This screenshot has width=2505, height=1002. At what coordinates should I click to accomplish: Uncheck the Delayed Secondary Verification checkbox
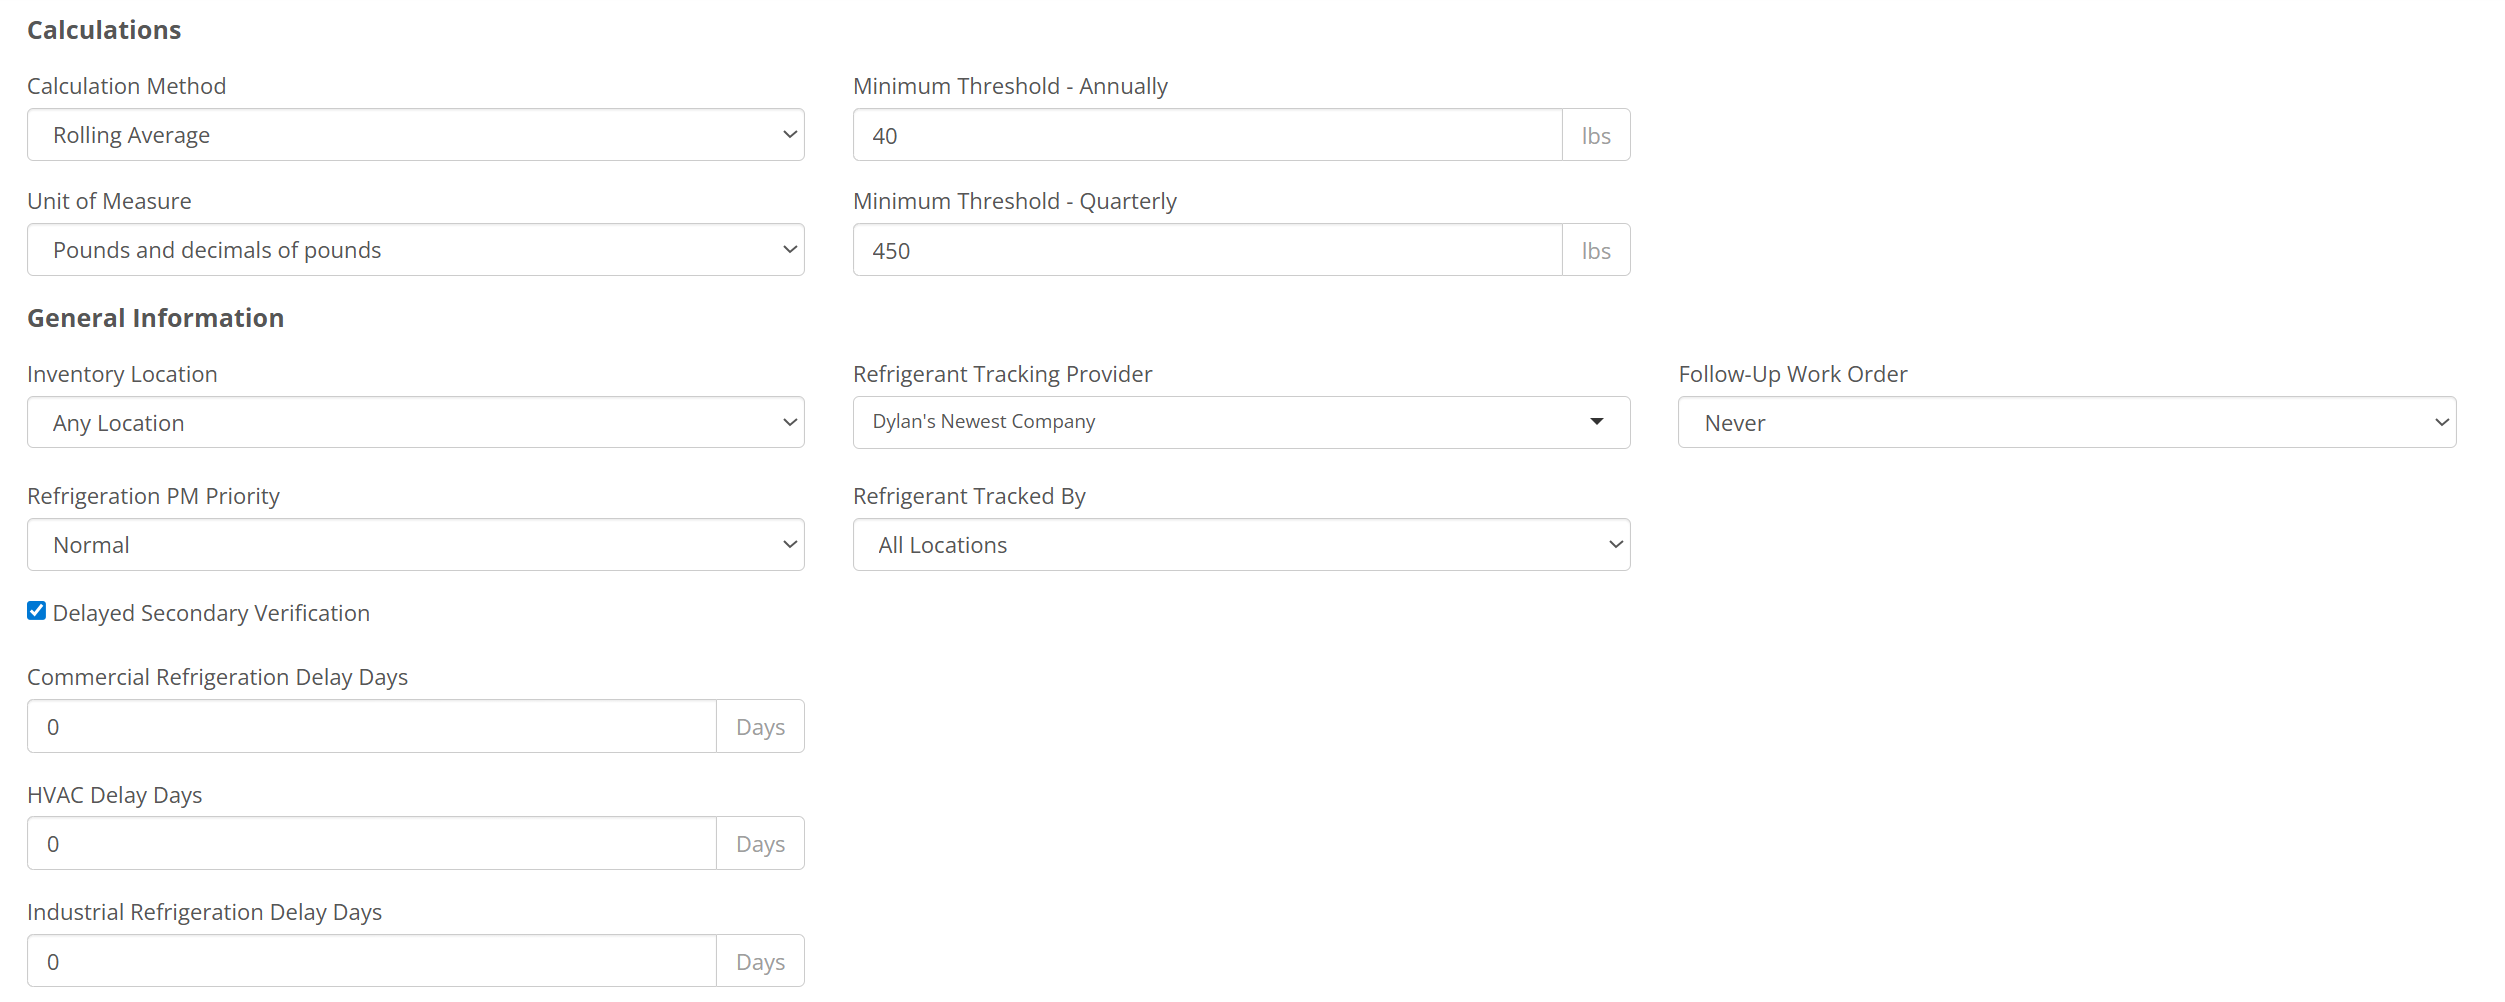[37, 611]
